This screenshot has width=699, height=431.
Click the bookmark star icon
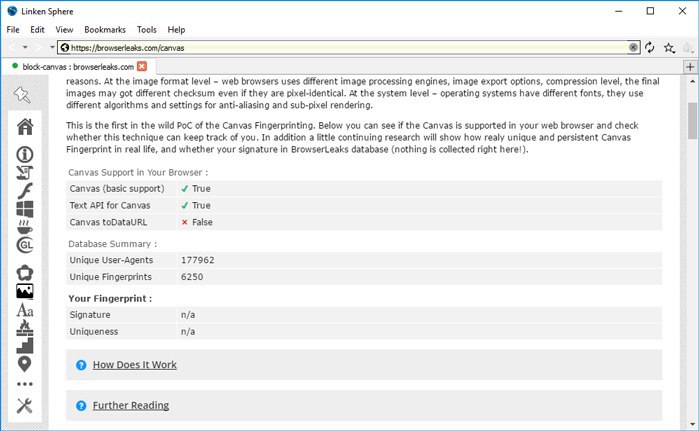pos(669,48)
